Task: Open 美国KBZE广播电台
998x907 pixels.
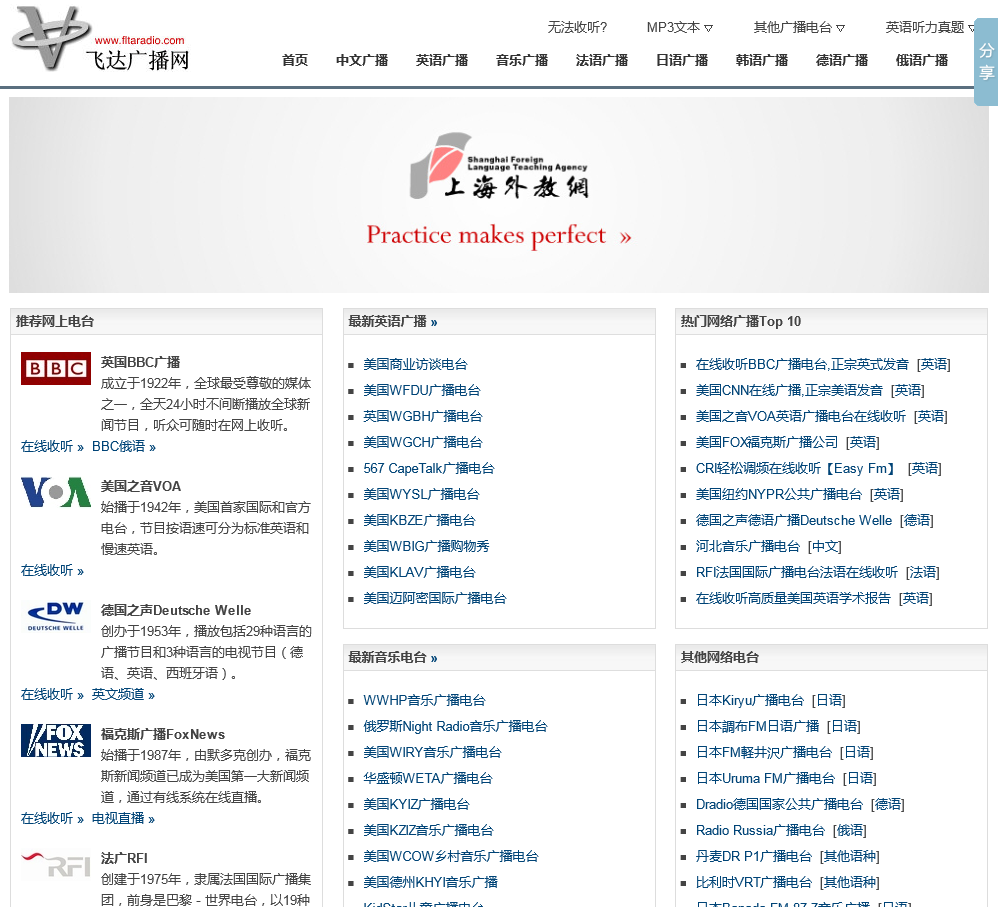Action: (419, 521)
